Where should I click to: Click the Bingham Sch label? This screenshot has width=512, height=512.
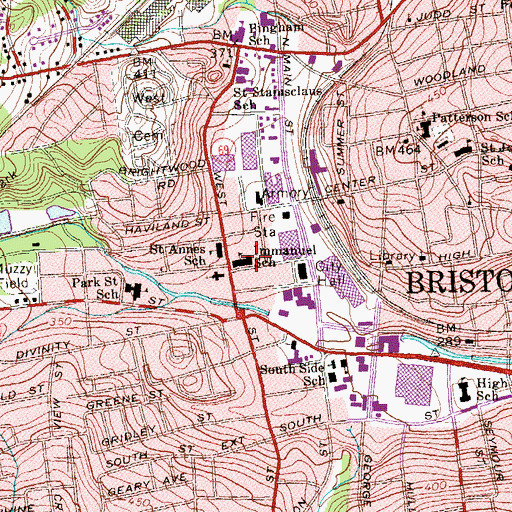[x=276, y=34]
